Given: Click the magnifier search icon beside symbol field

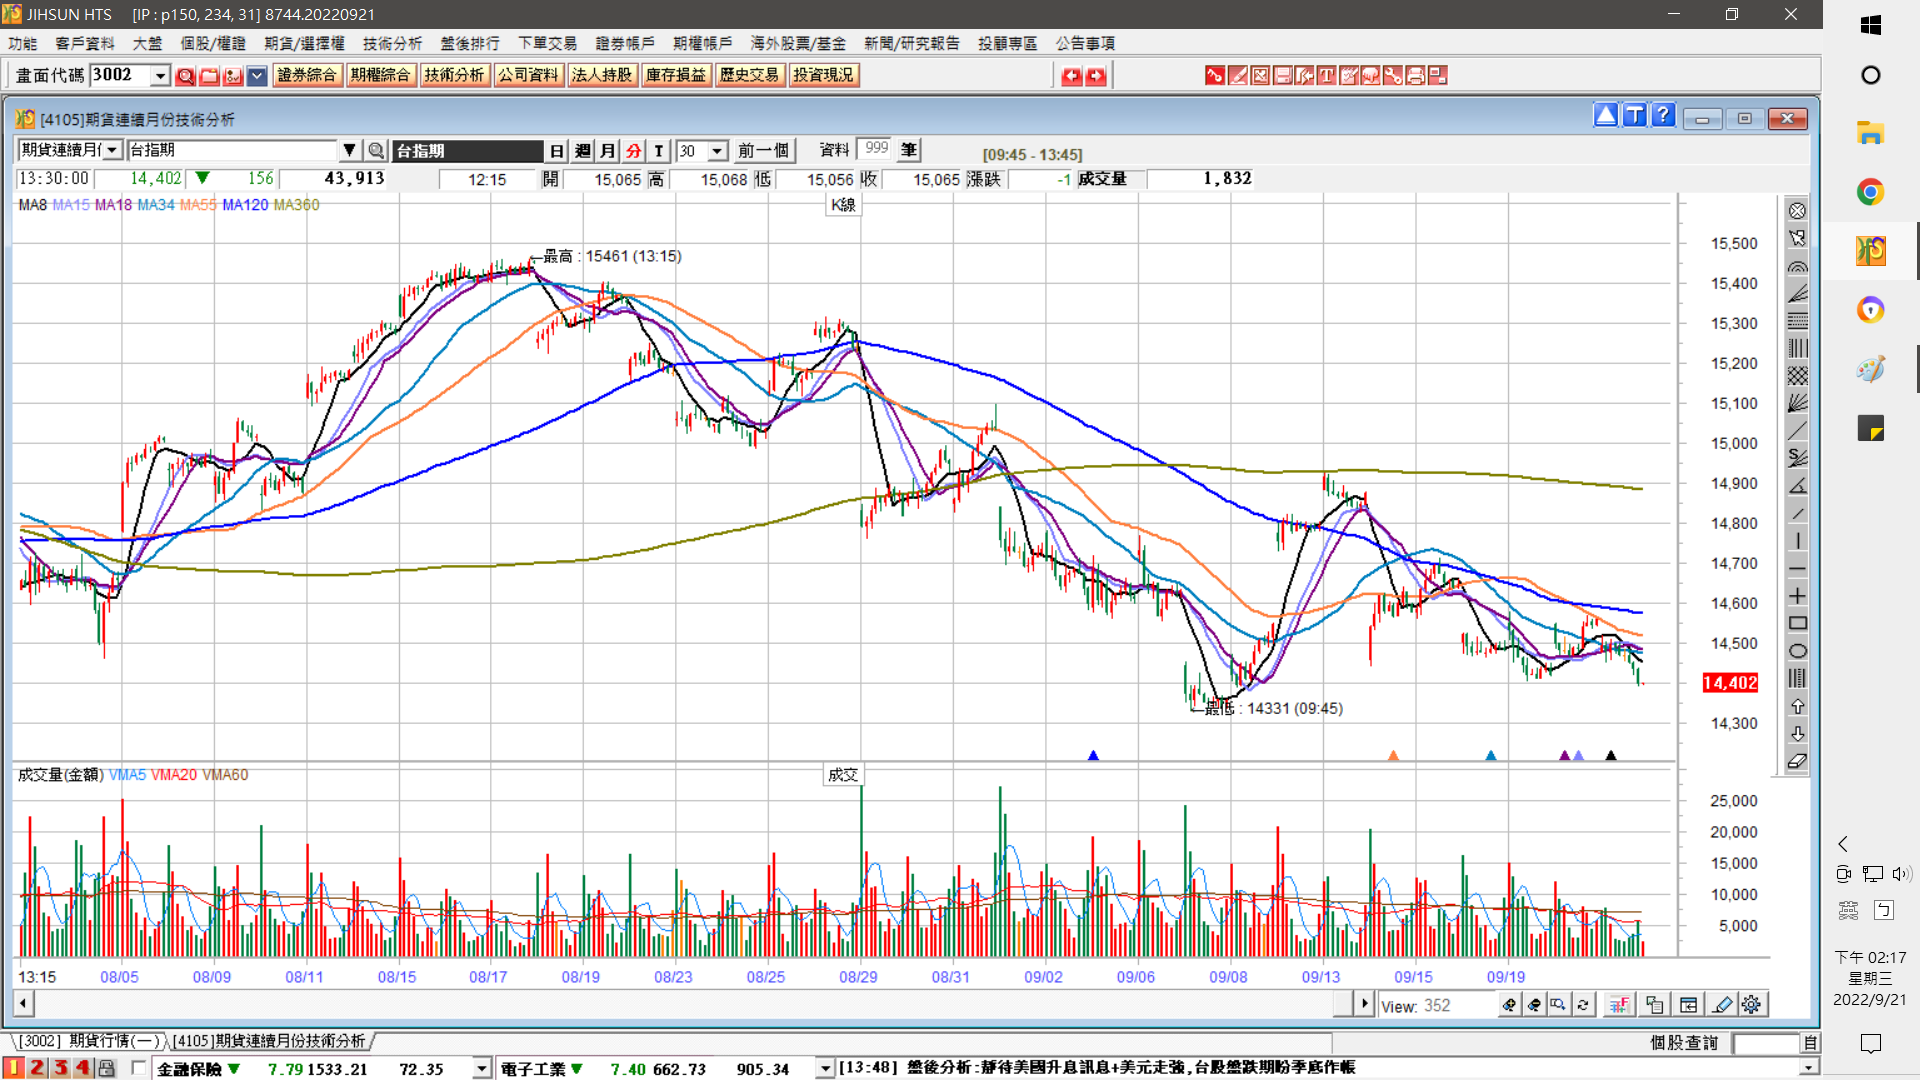Looking at the screenshot, I should coord(376,150).
